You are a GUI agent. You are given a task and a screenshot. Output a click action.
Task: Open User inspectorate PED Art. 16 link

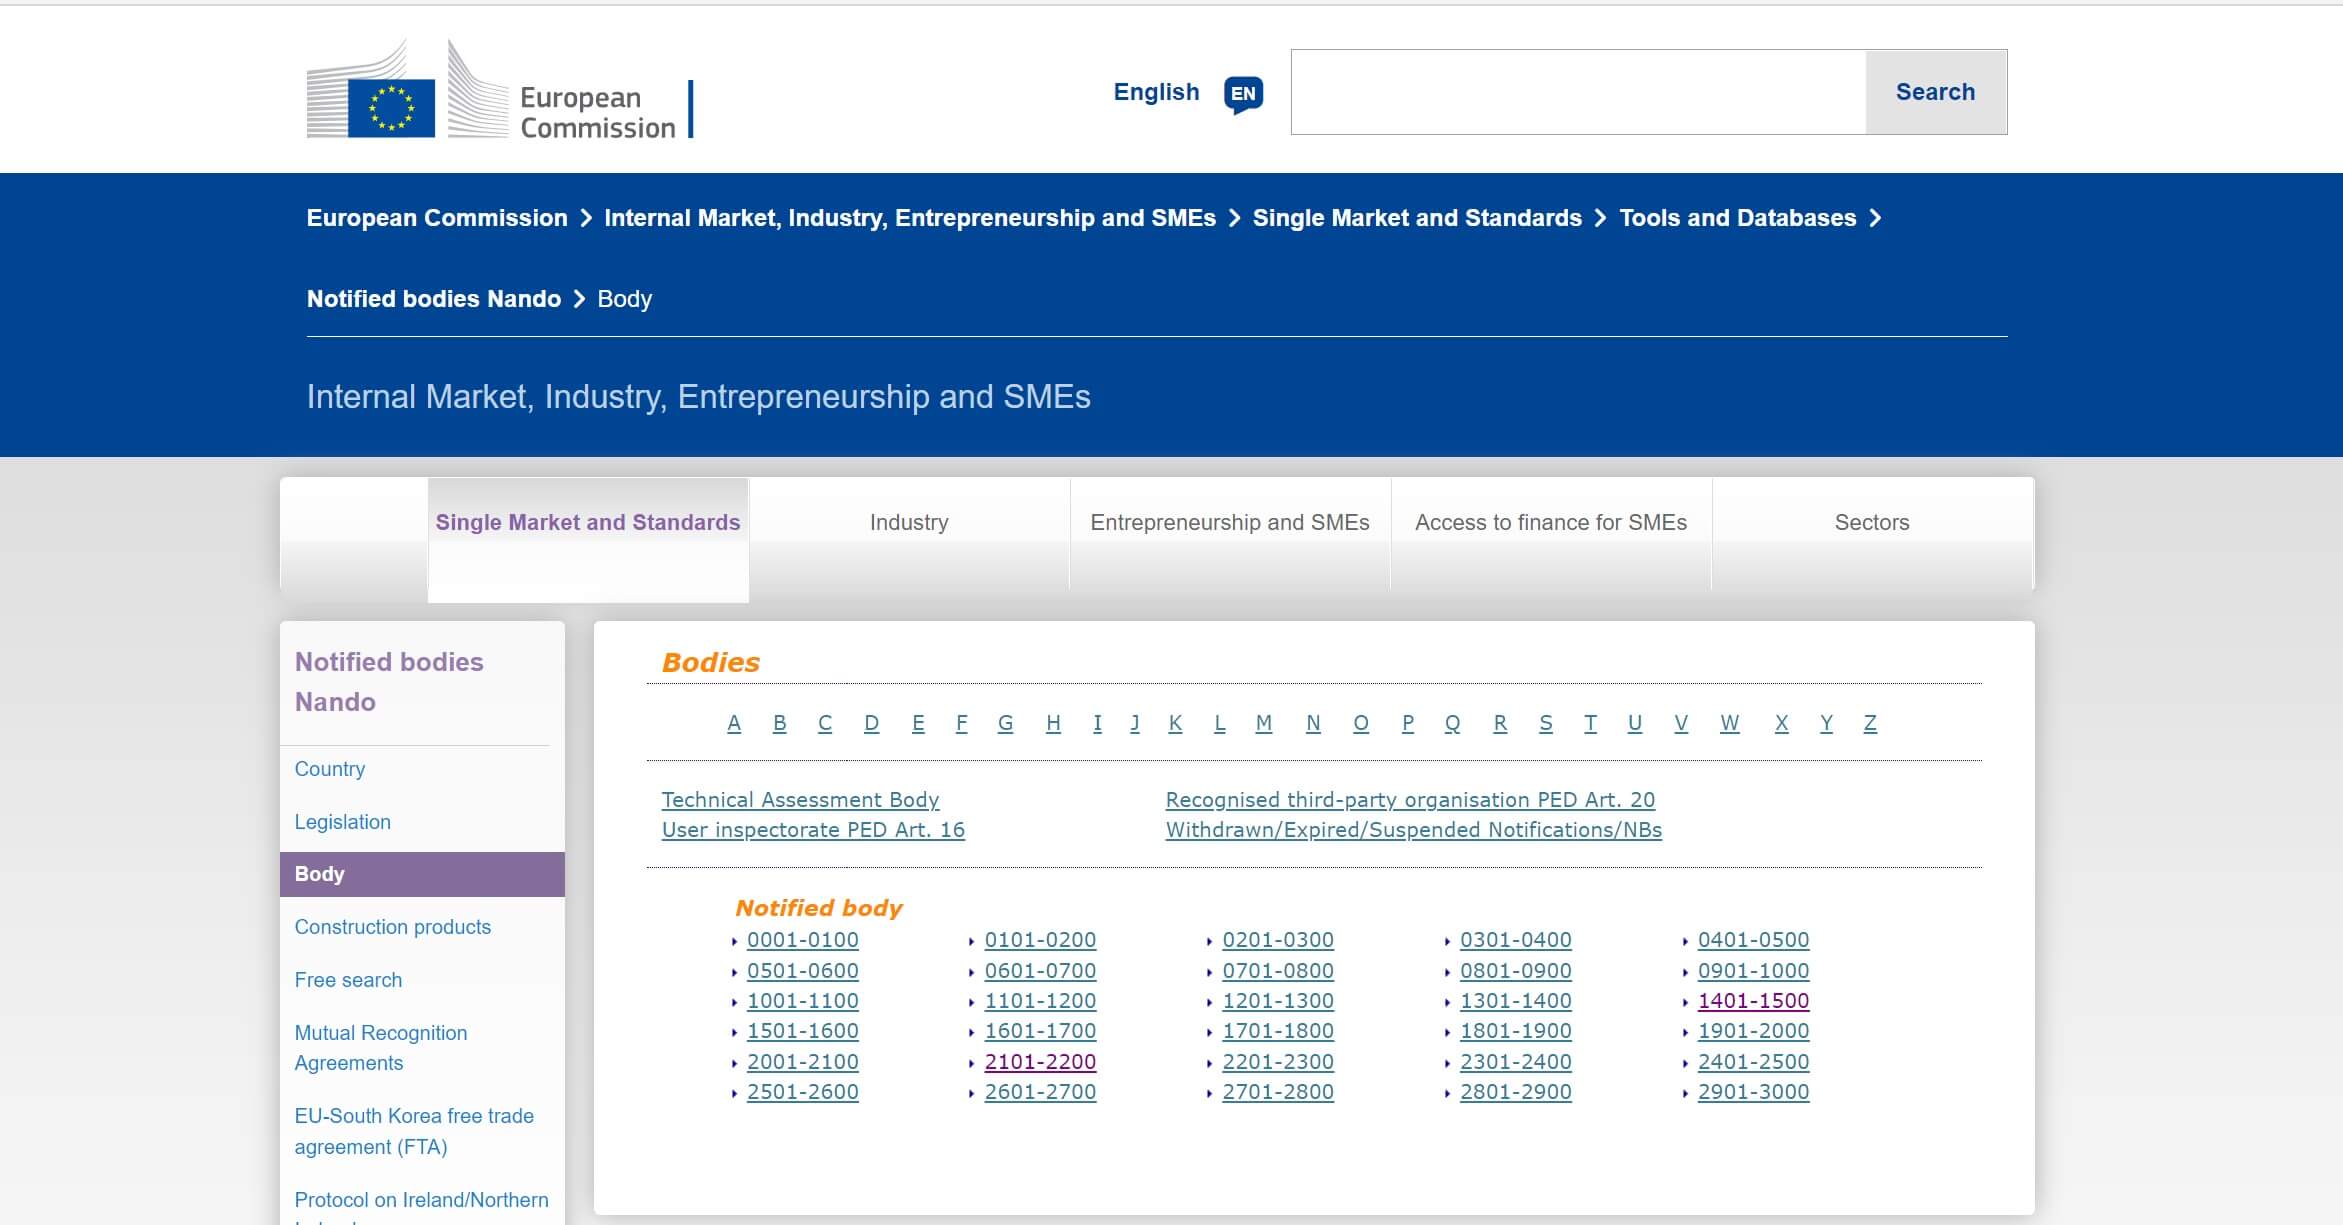click(x=813, y=830)
